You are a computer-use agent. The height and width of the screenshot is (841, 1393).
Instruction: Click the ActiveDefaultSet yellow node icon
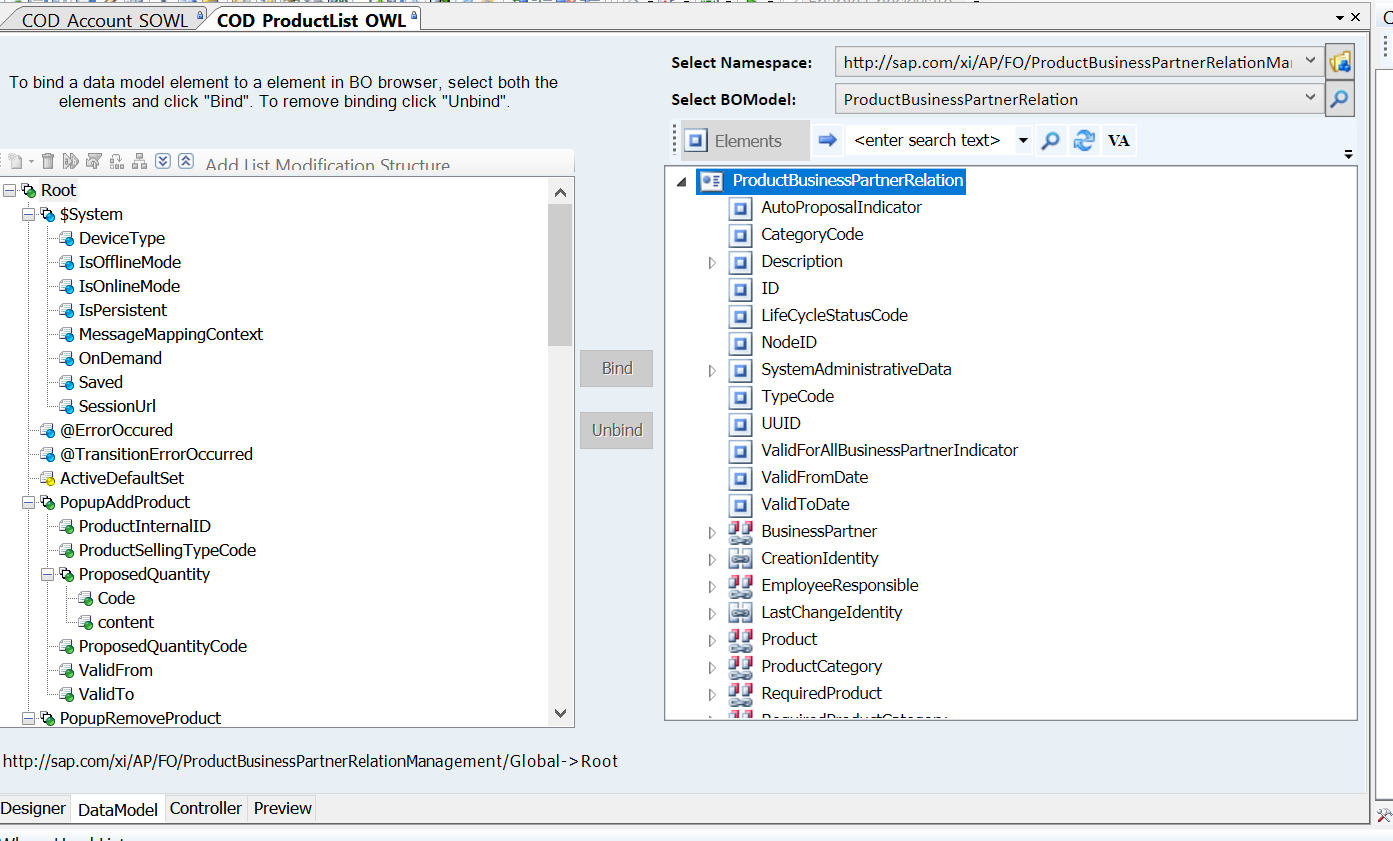[x=47, y=478]
